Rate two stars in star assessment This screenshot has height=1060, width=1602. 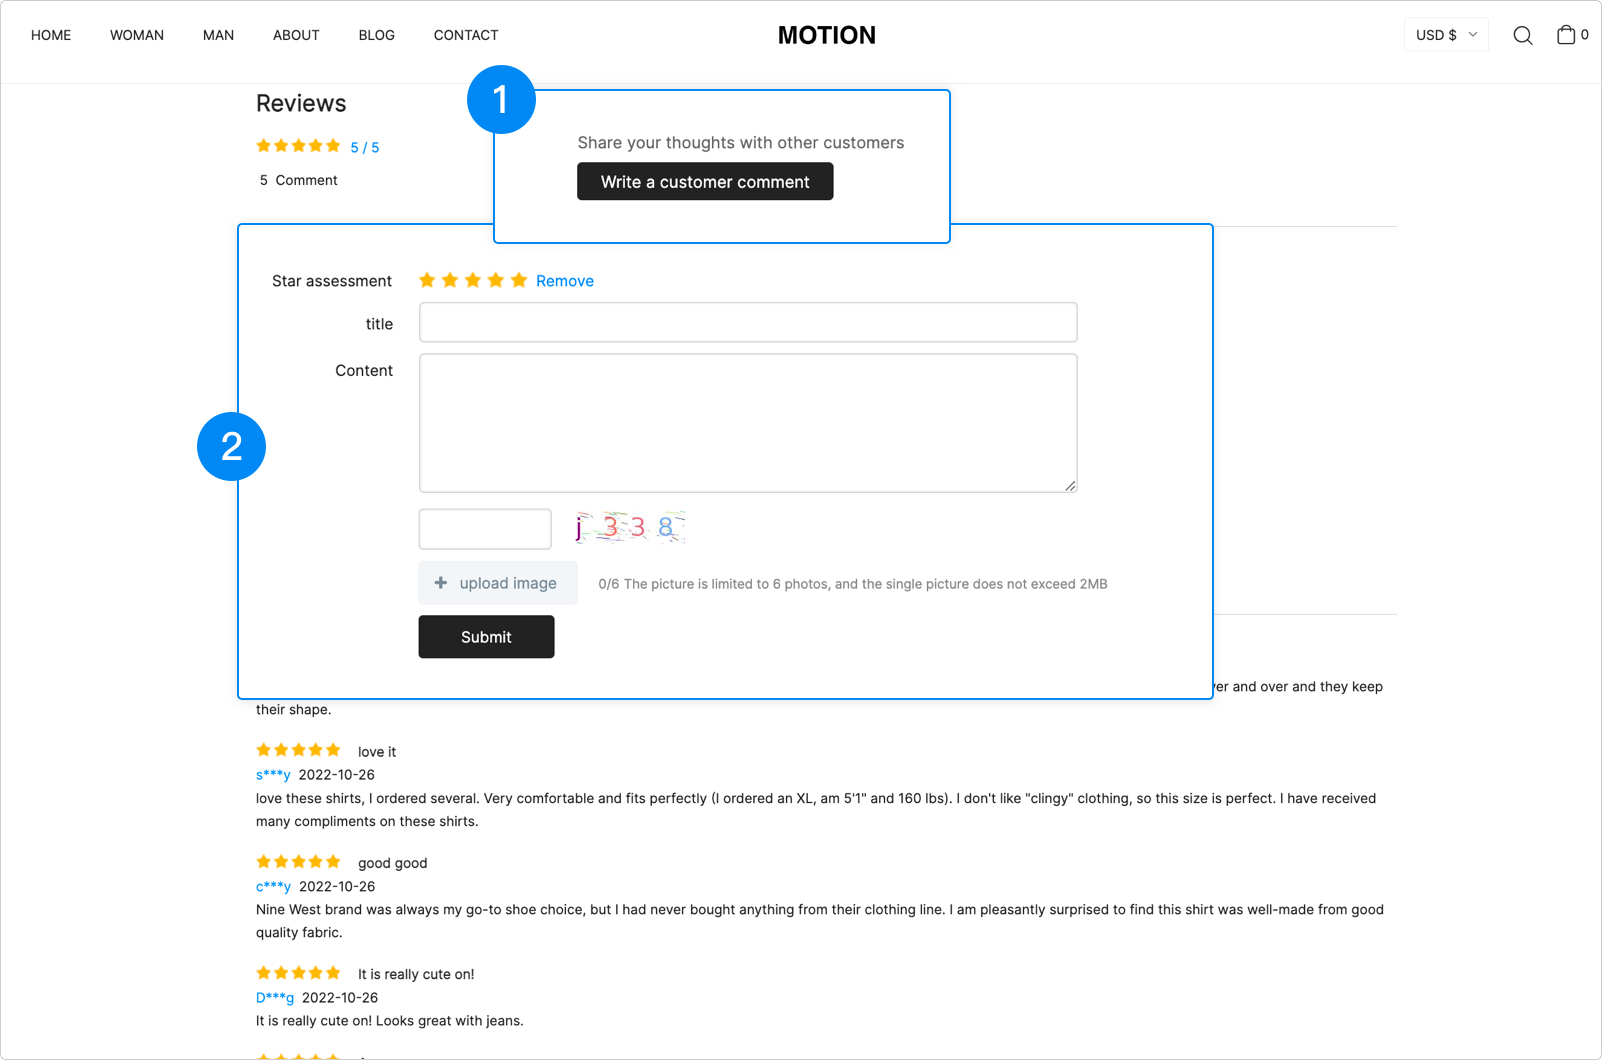[450, 280]
